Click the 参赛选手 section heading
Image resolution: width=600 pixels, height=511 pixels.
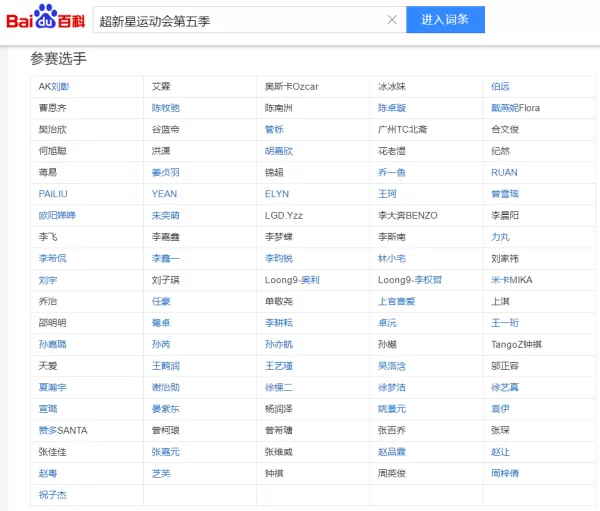(x=58, y=59)
